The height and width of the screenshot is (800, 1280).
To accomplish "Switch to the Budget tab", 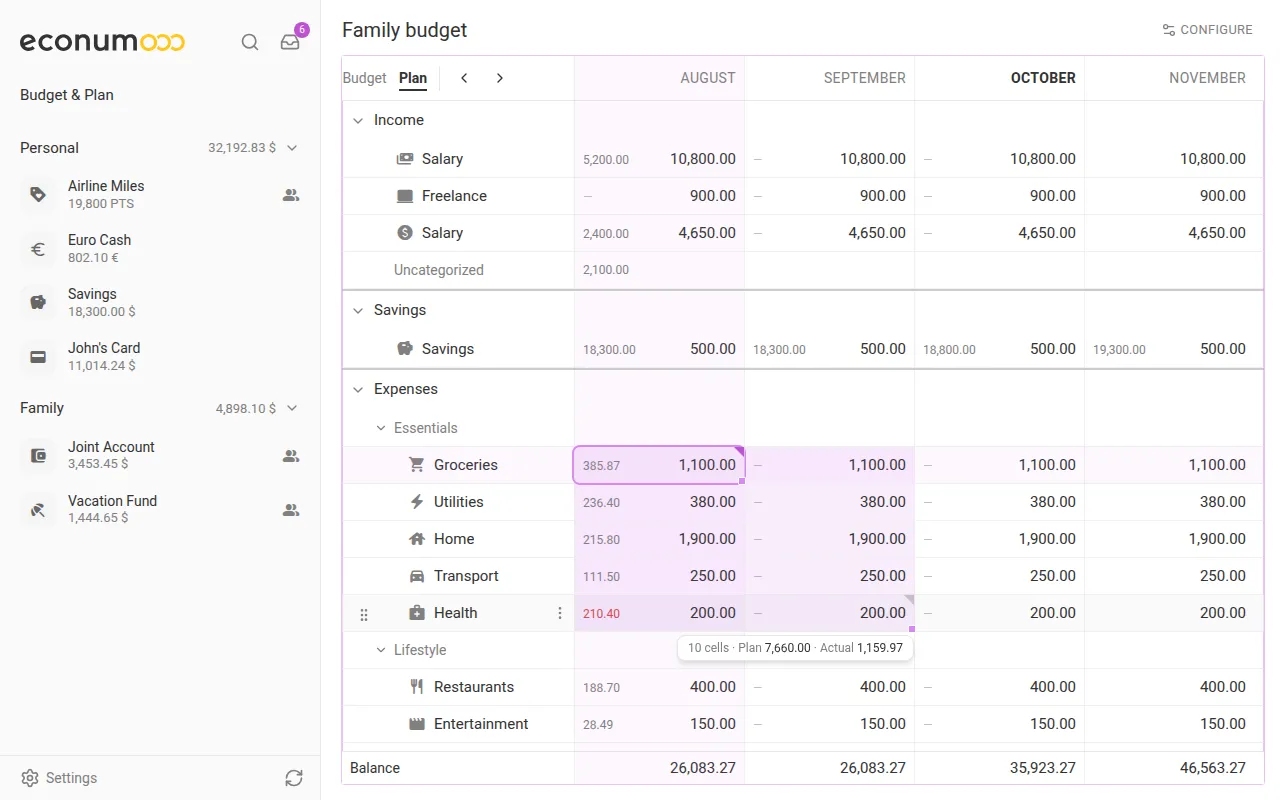I will (364, 78).
